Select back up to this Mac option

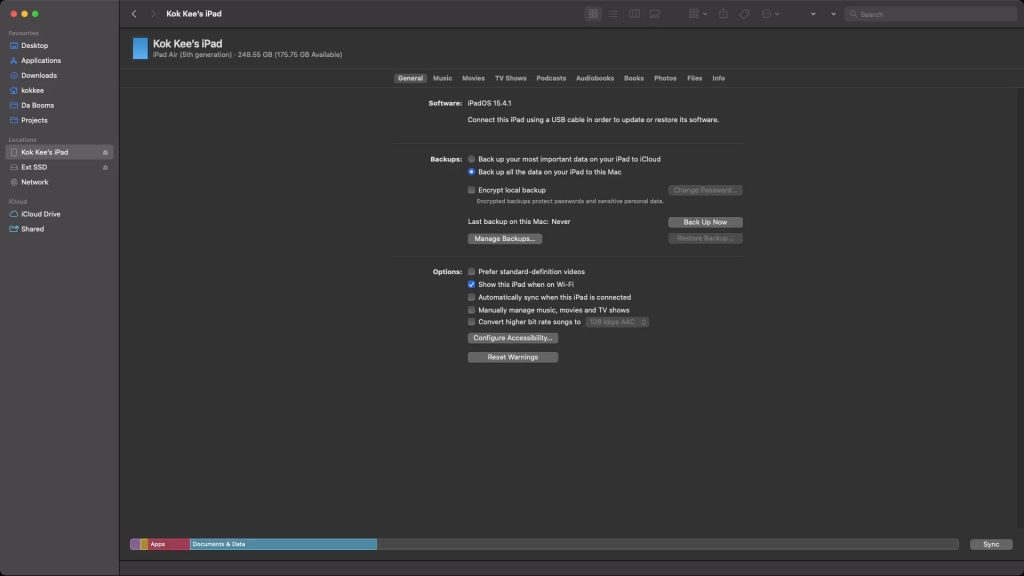[472, 172]
